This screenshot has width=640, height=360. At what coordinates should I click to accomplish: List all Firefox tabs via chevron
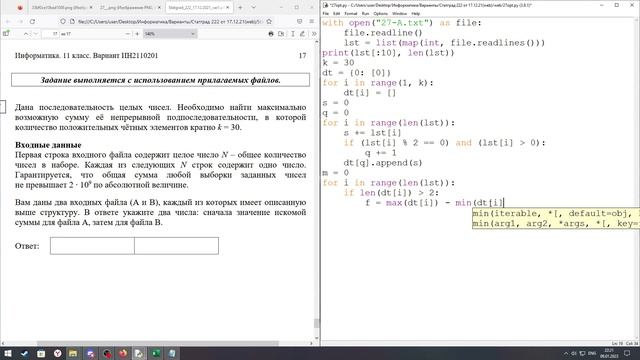(x=253, y=7)
